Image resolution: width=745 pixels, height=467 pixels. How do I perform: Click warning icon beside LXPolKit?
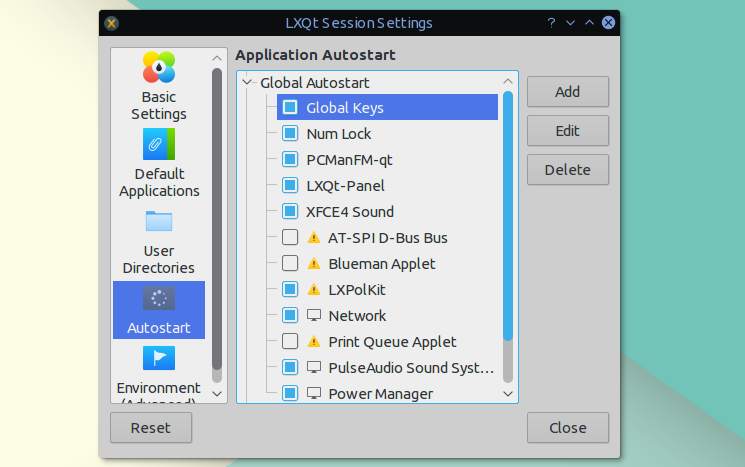pyautogui.click(x=314, y=289)
